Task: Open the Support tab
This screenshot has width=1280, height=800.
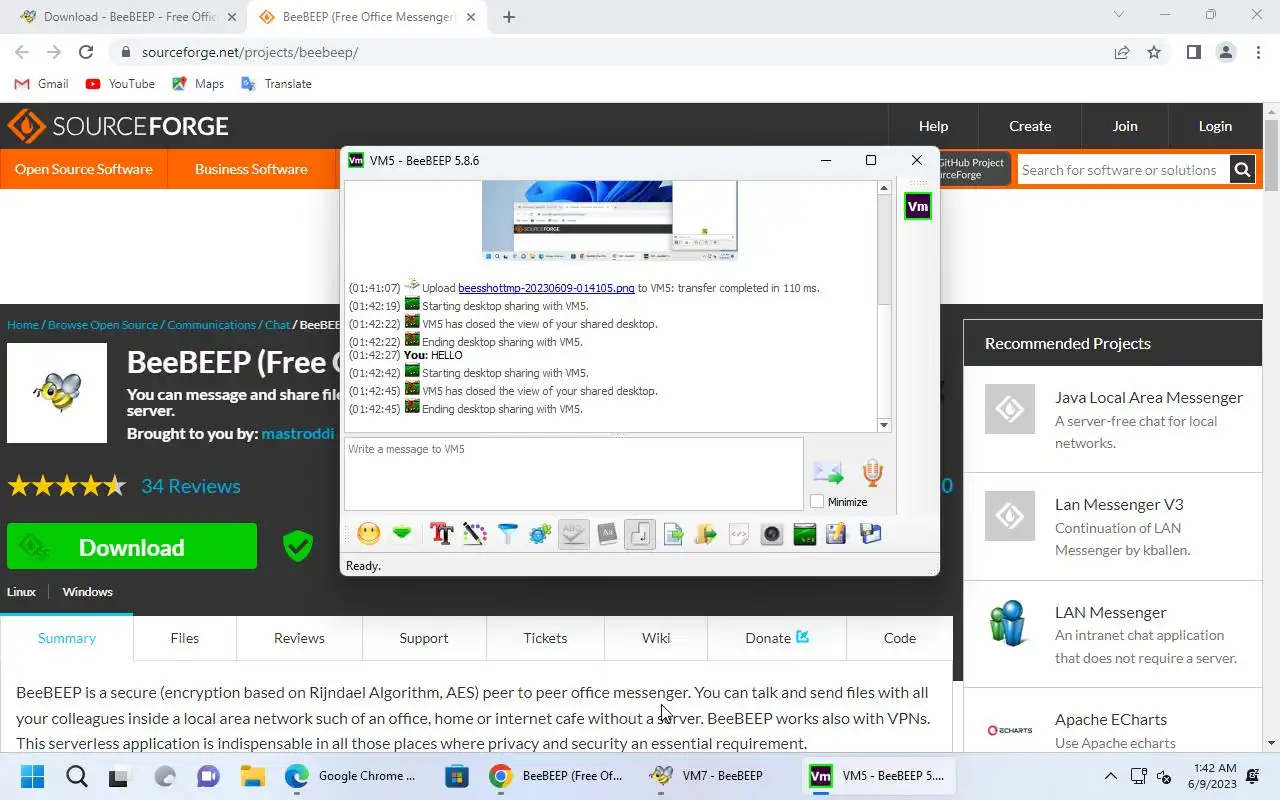Action: tap(424, 638)
